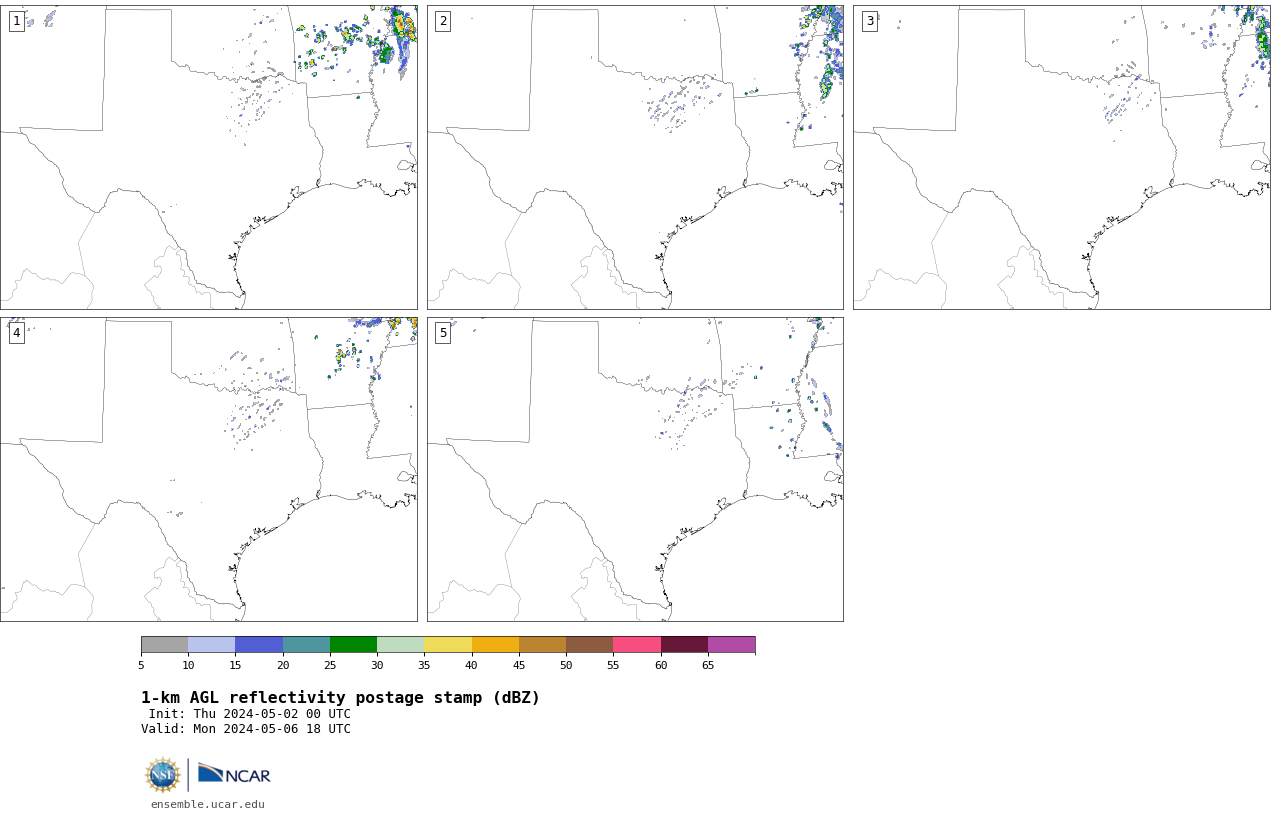This screenshot has height=815, width=1280.
Task: Open ensemble member 3 reflectivity map
Action: coord(1062,157)
